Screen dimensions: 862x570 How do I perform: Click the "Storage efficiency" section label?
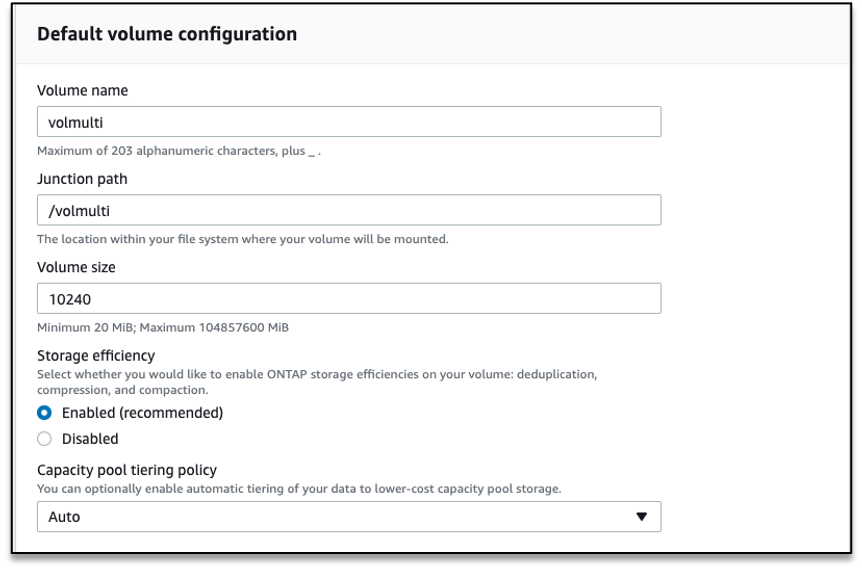[x=96, y=355]
